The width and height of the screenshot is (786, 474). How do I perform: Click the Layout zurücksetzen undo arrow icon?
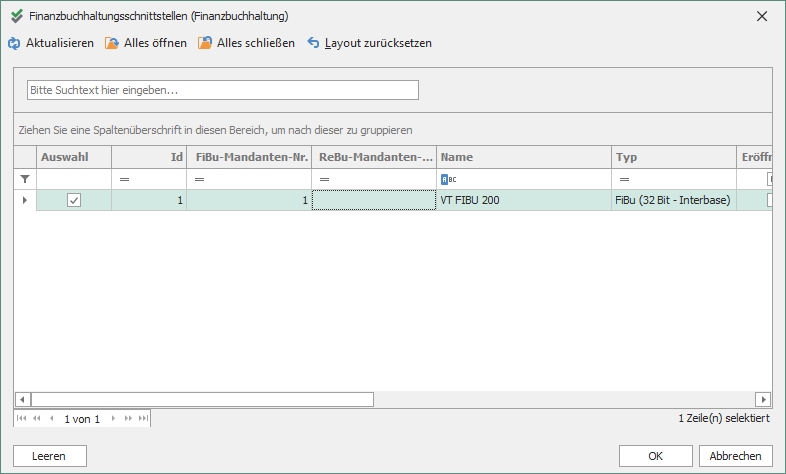tap(313, 43)
